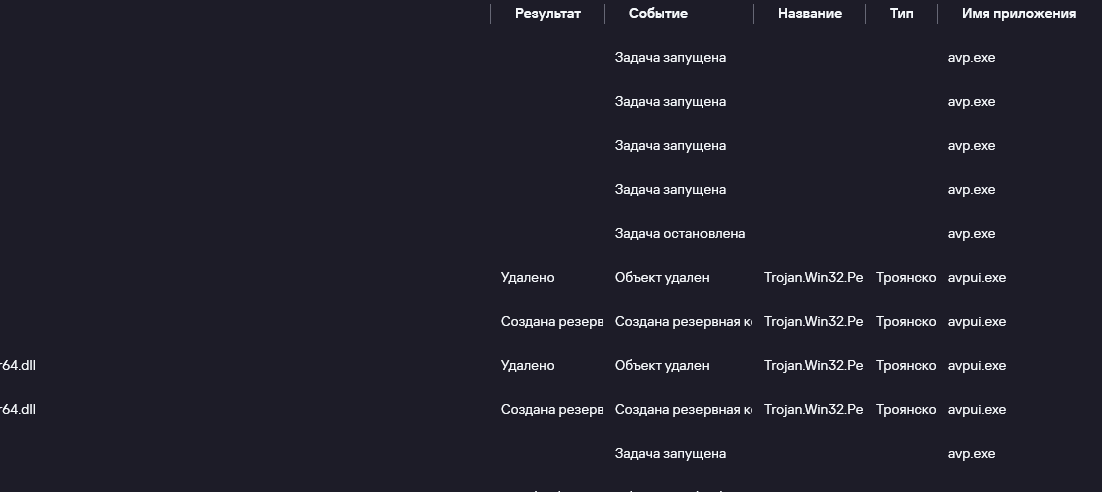The width and height of the screenshot is (1102, 492).
Task: Click avpui.exe in the first "Создана резервная" row
Action: click(976, 322)
